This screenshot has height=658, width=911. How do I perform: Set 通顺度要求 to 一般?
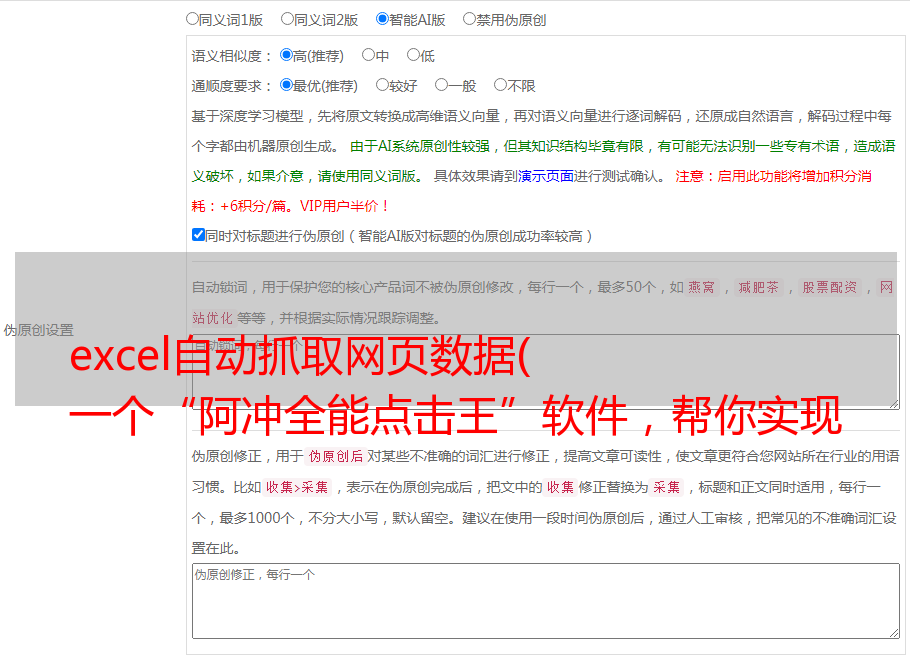442,85
